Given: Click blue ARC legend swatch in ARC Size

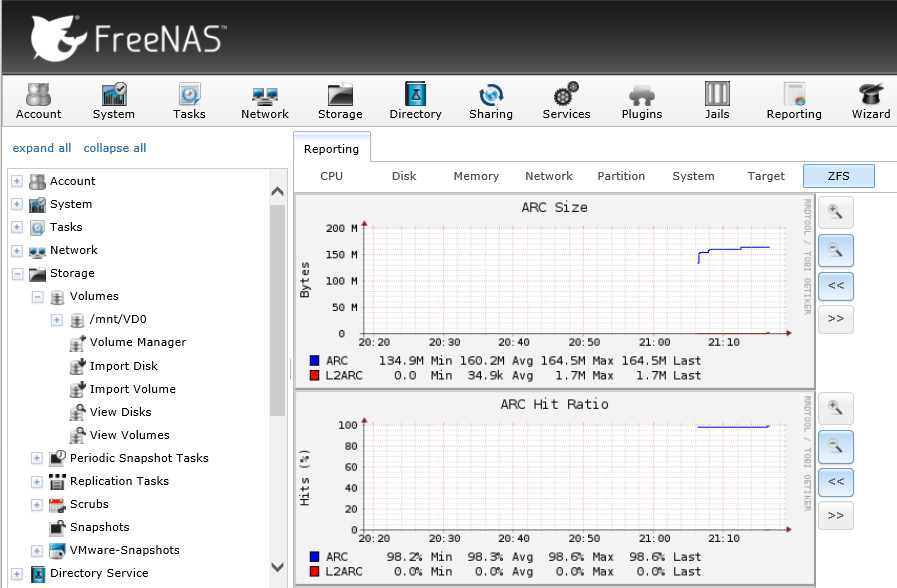Looking at the screenshot, I should coord(314,361).
